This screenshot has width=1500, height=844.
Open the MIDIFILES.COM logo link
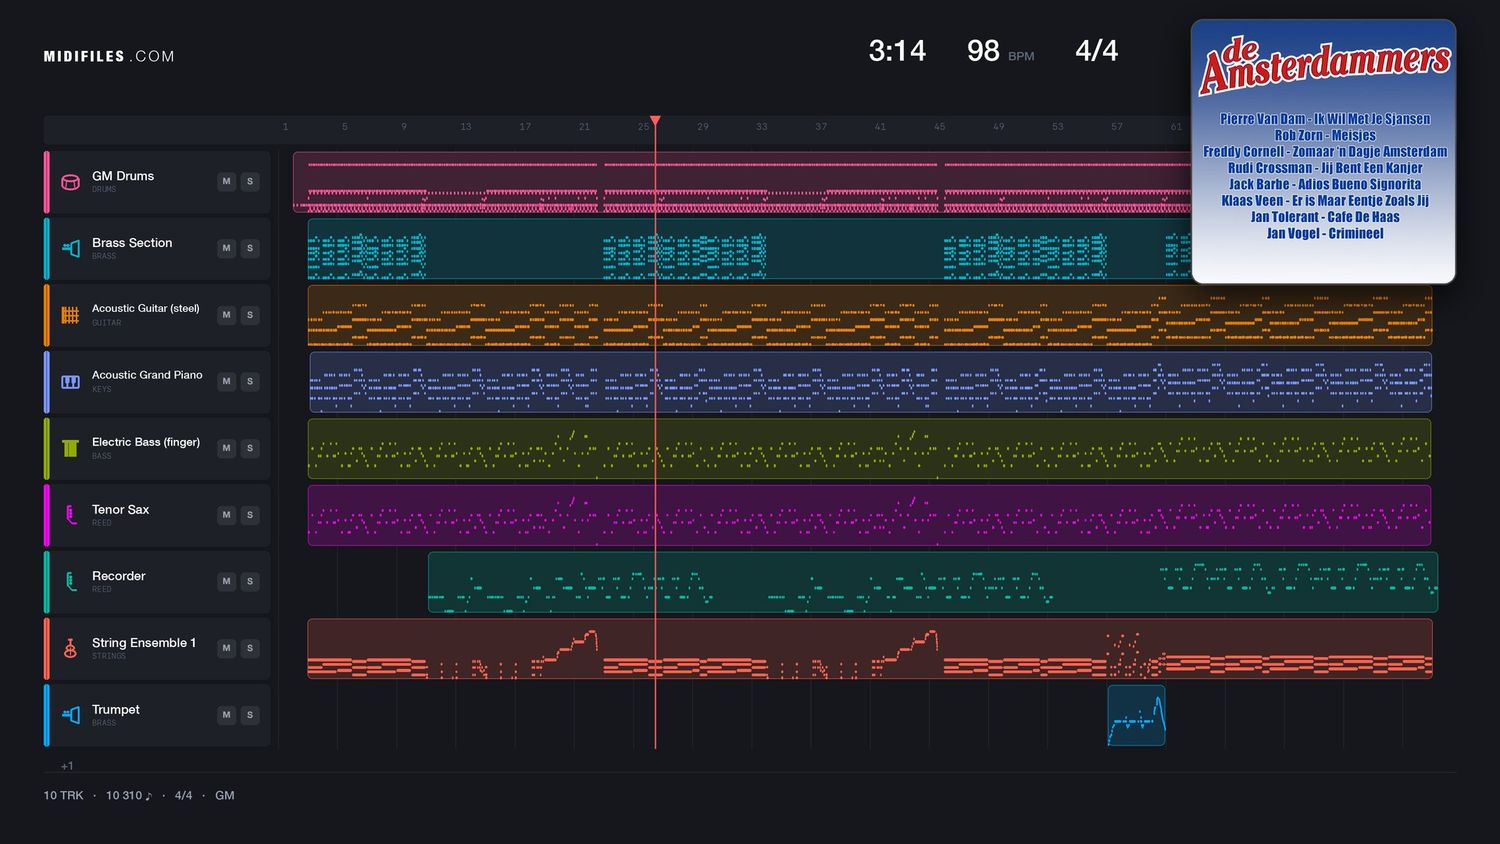coord(109,57)
